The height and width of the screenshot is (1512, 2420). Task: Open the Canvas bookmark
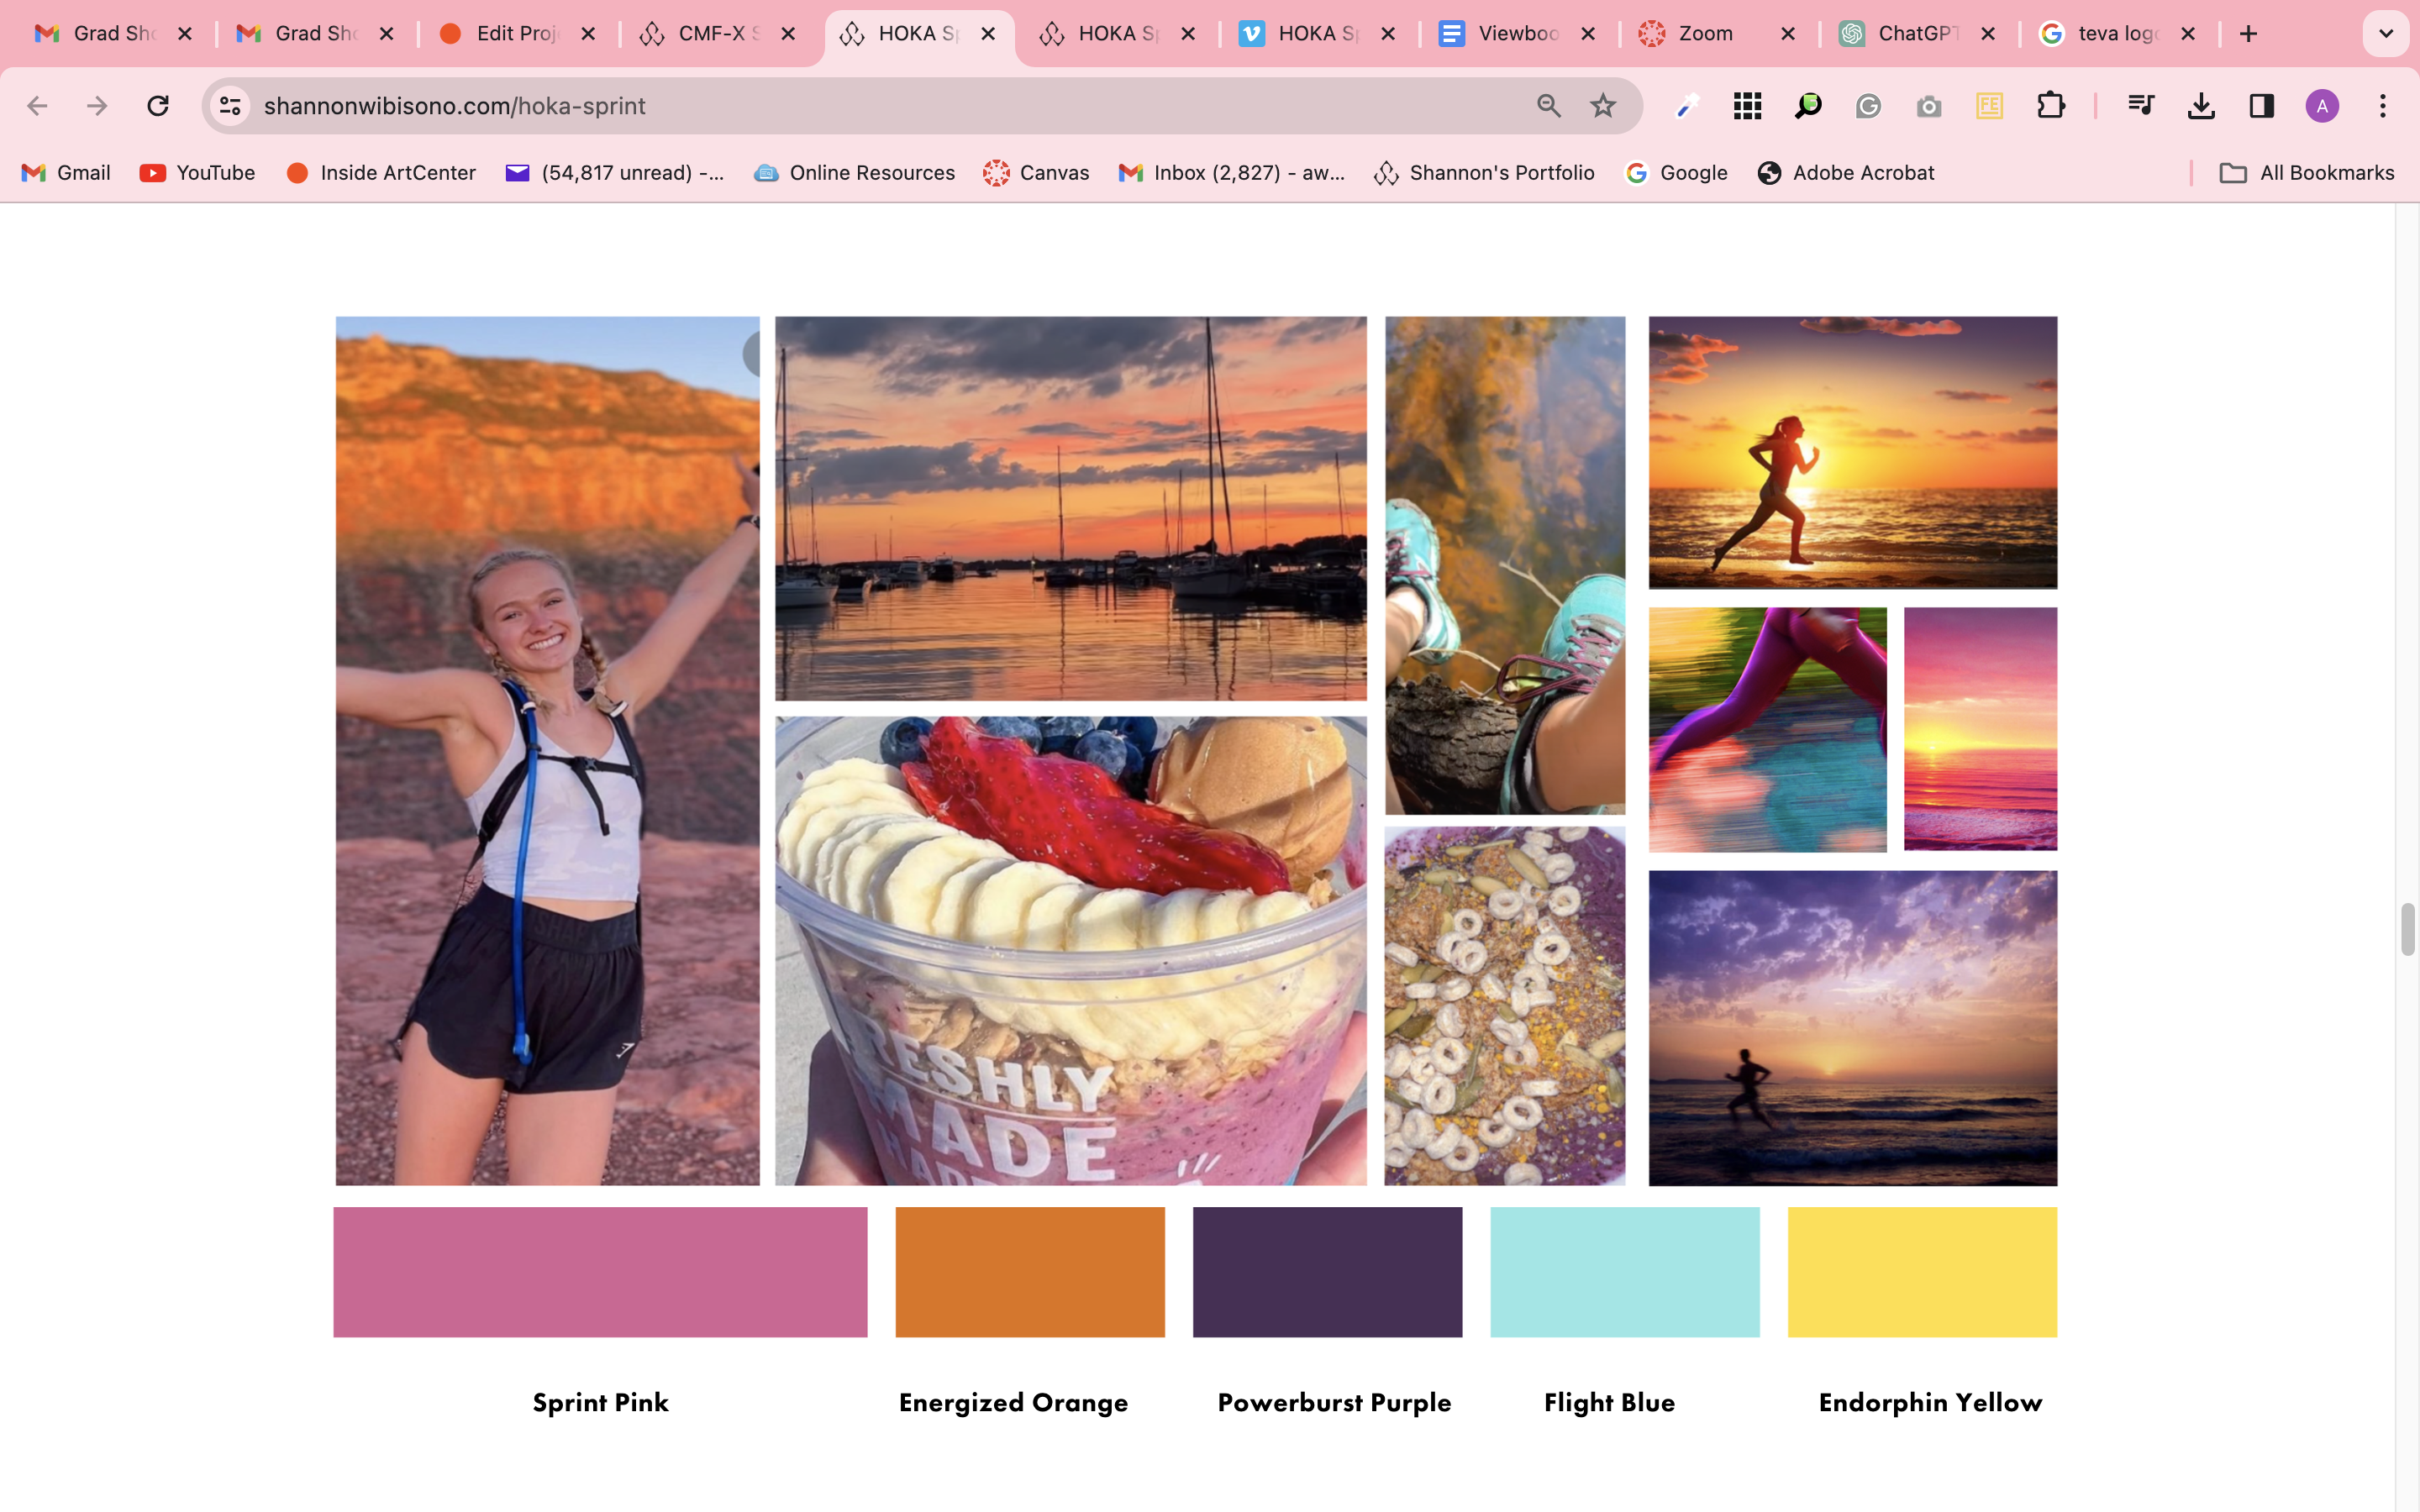pos(1036,173)
